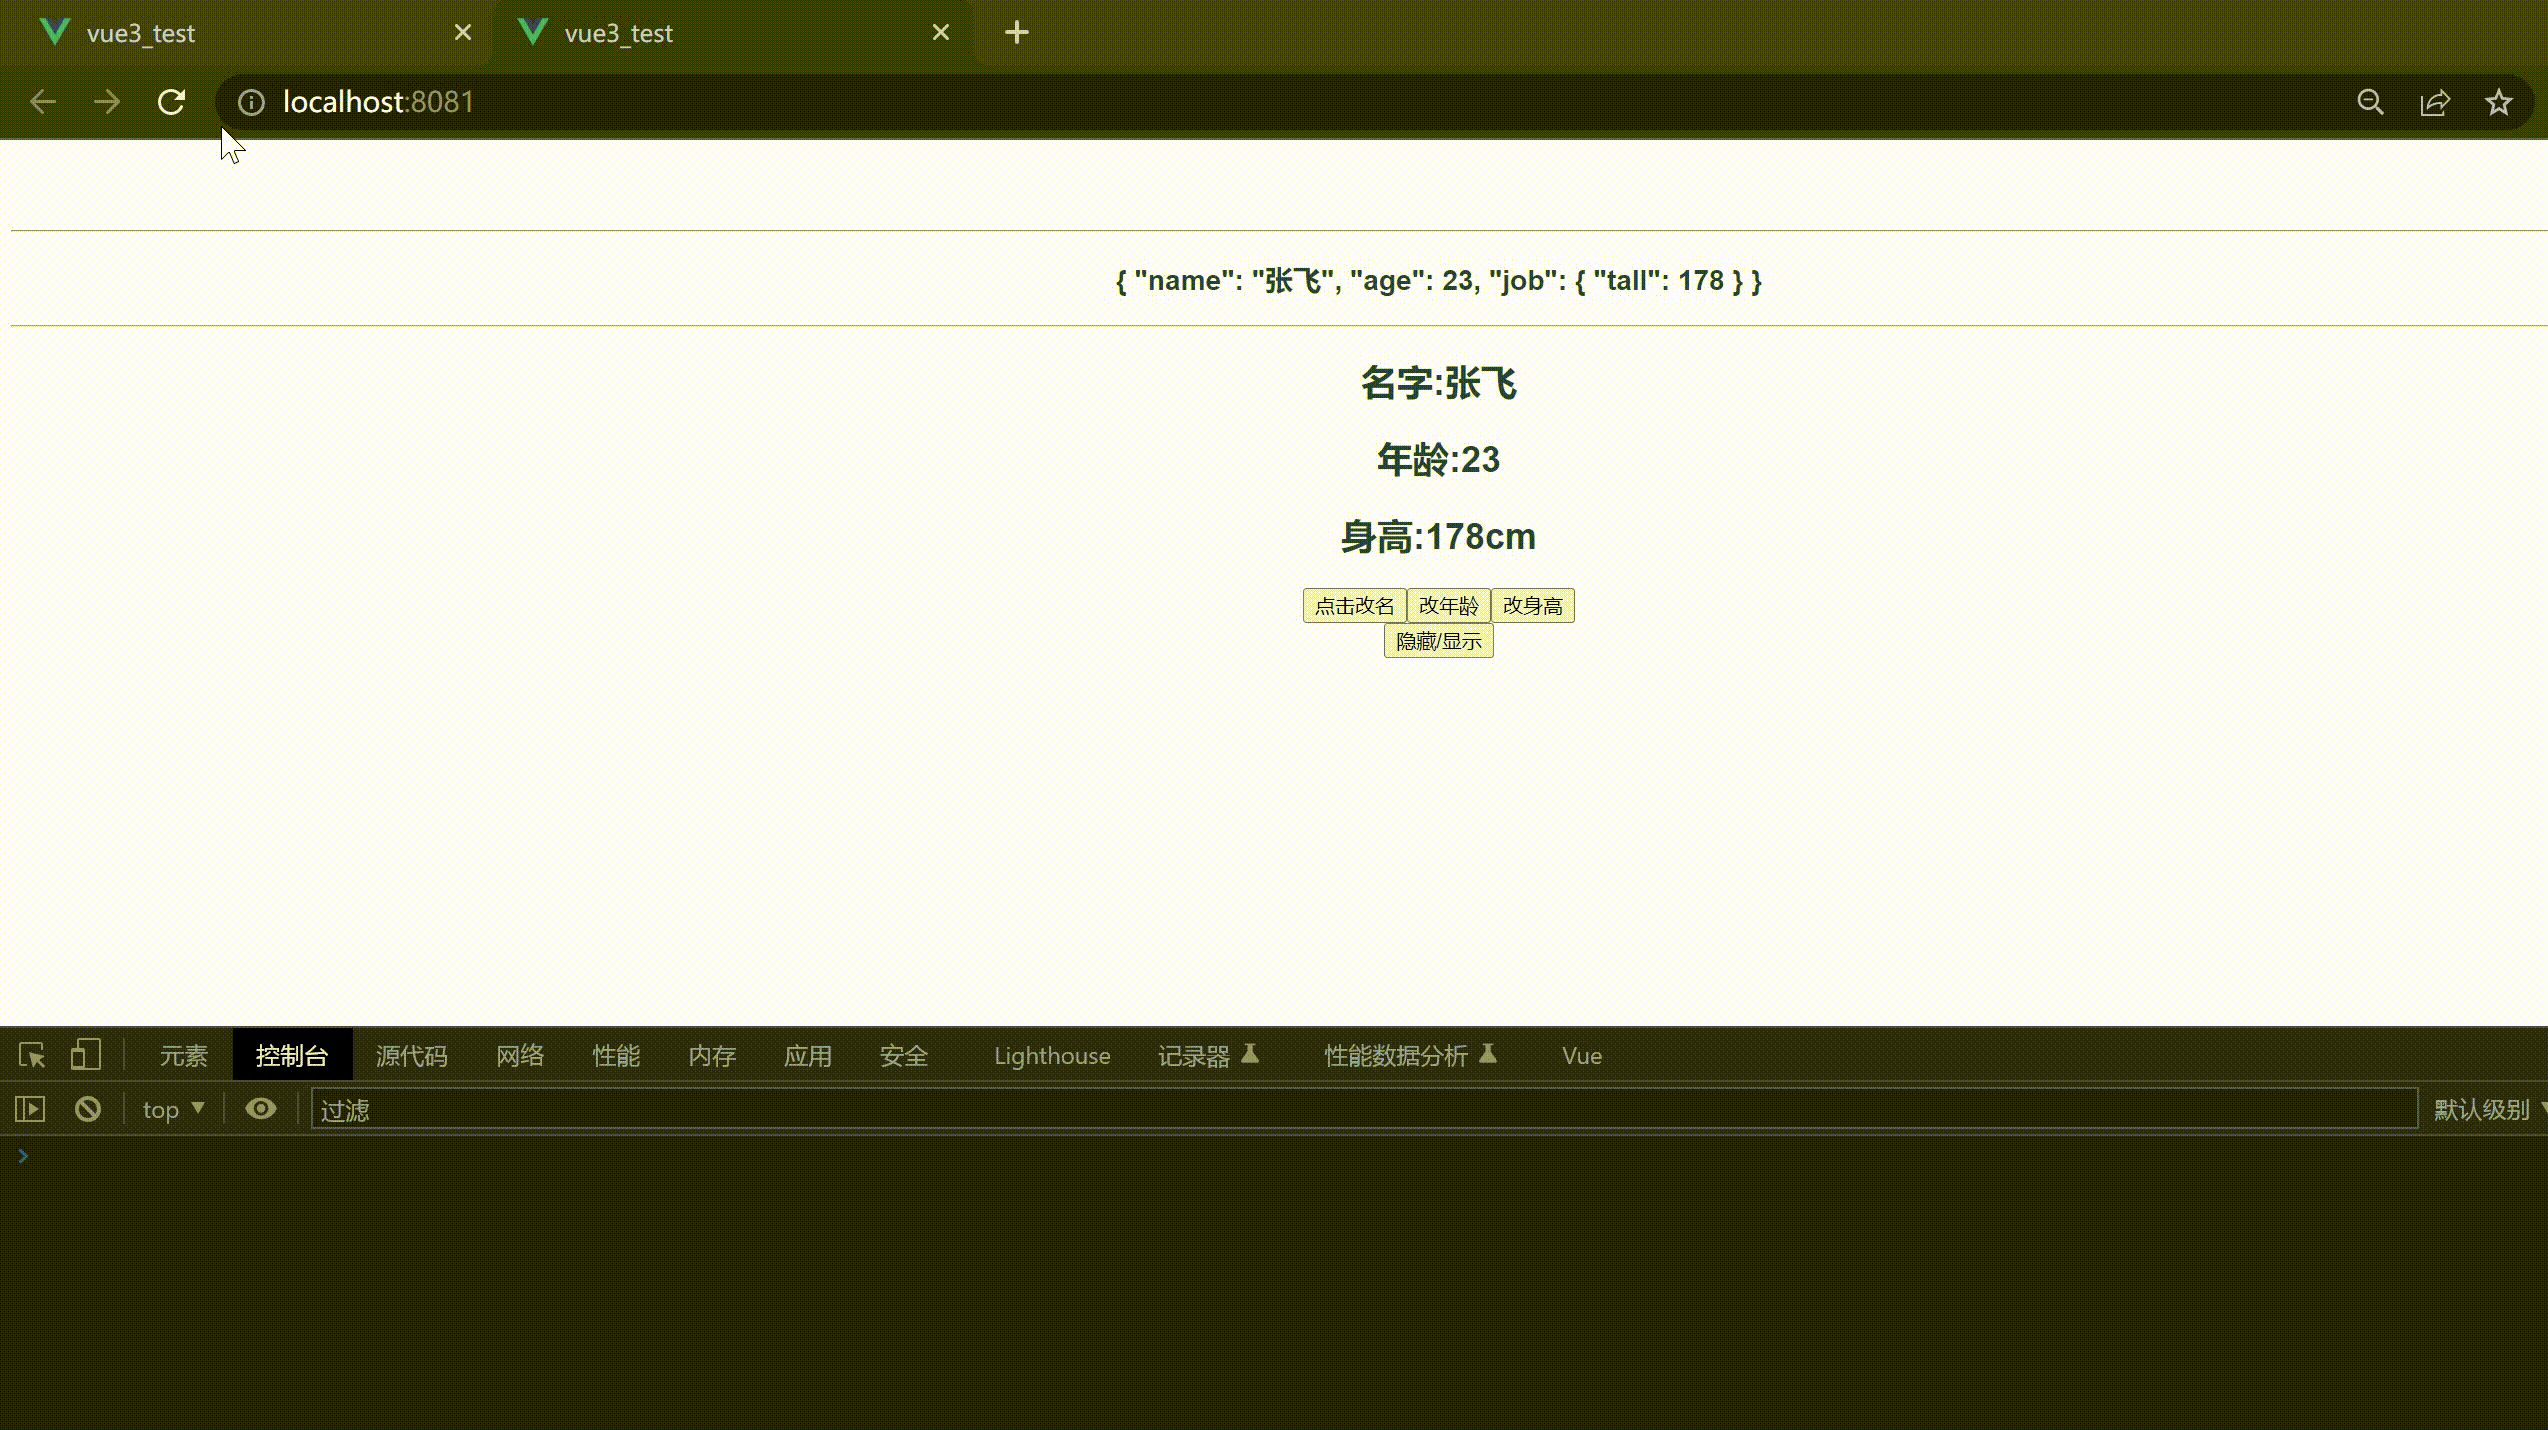Open the 网络 panel
This screenshot has width=2548, height=1430.
[519, 1055]
